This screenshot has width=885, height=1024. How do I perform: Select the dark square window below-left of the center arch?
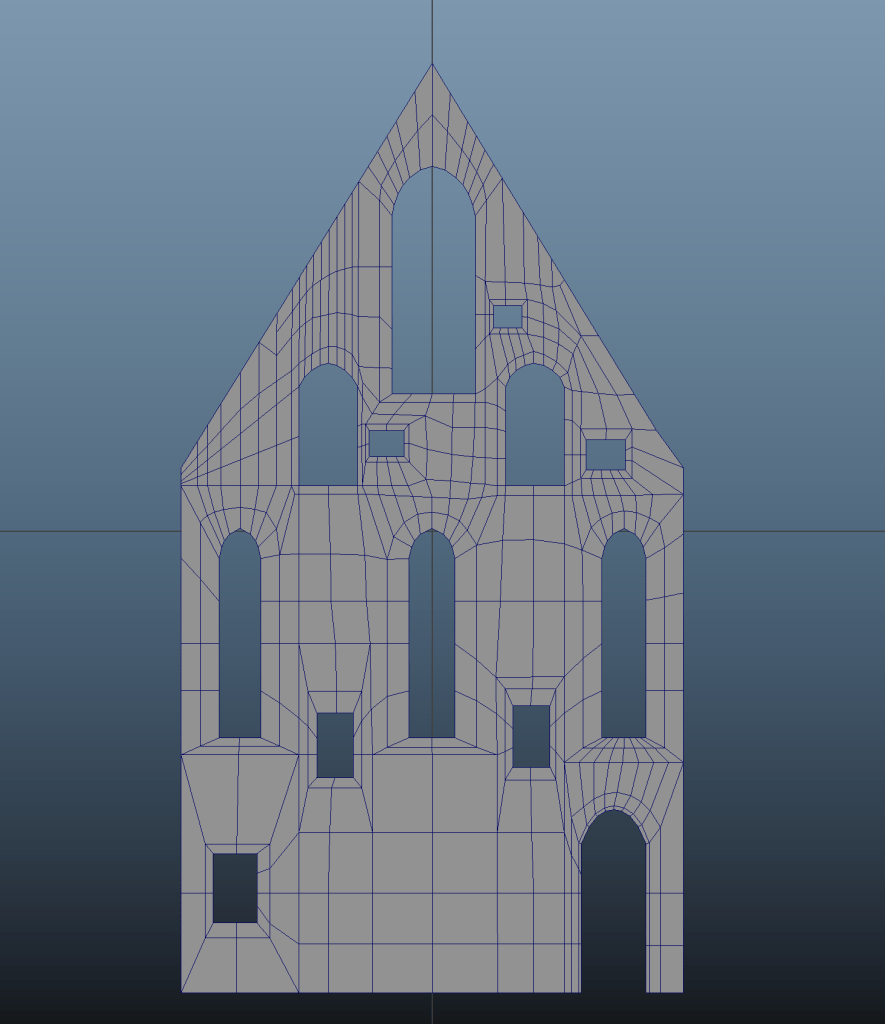point(335,745)
